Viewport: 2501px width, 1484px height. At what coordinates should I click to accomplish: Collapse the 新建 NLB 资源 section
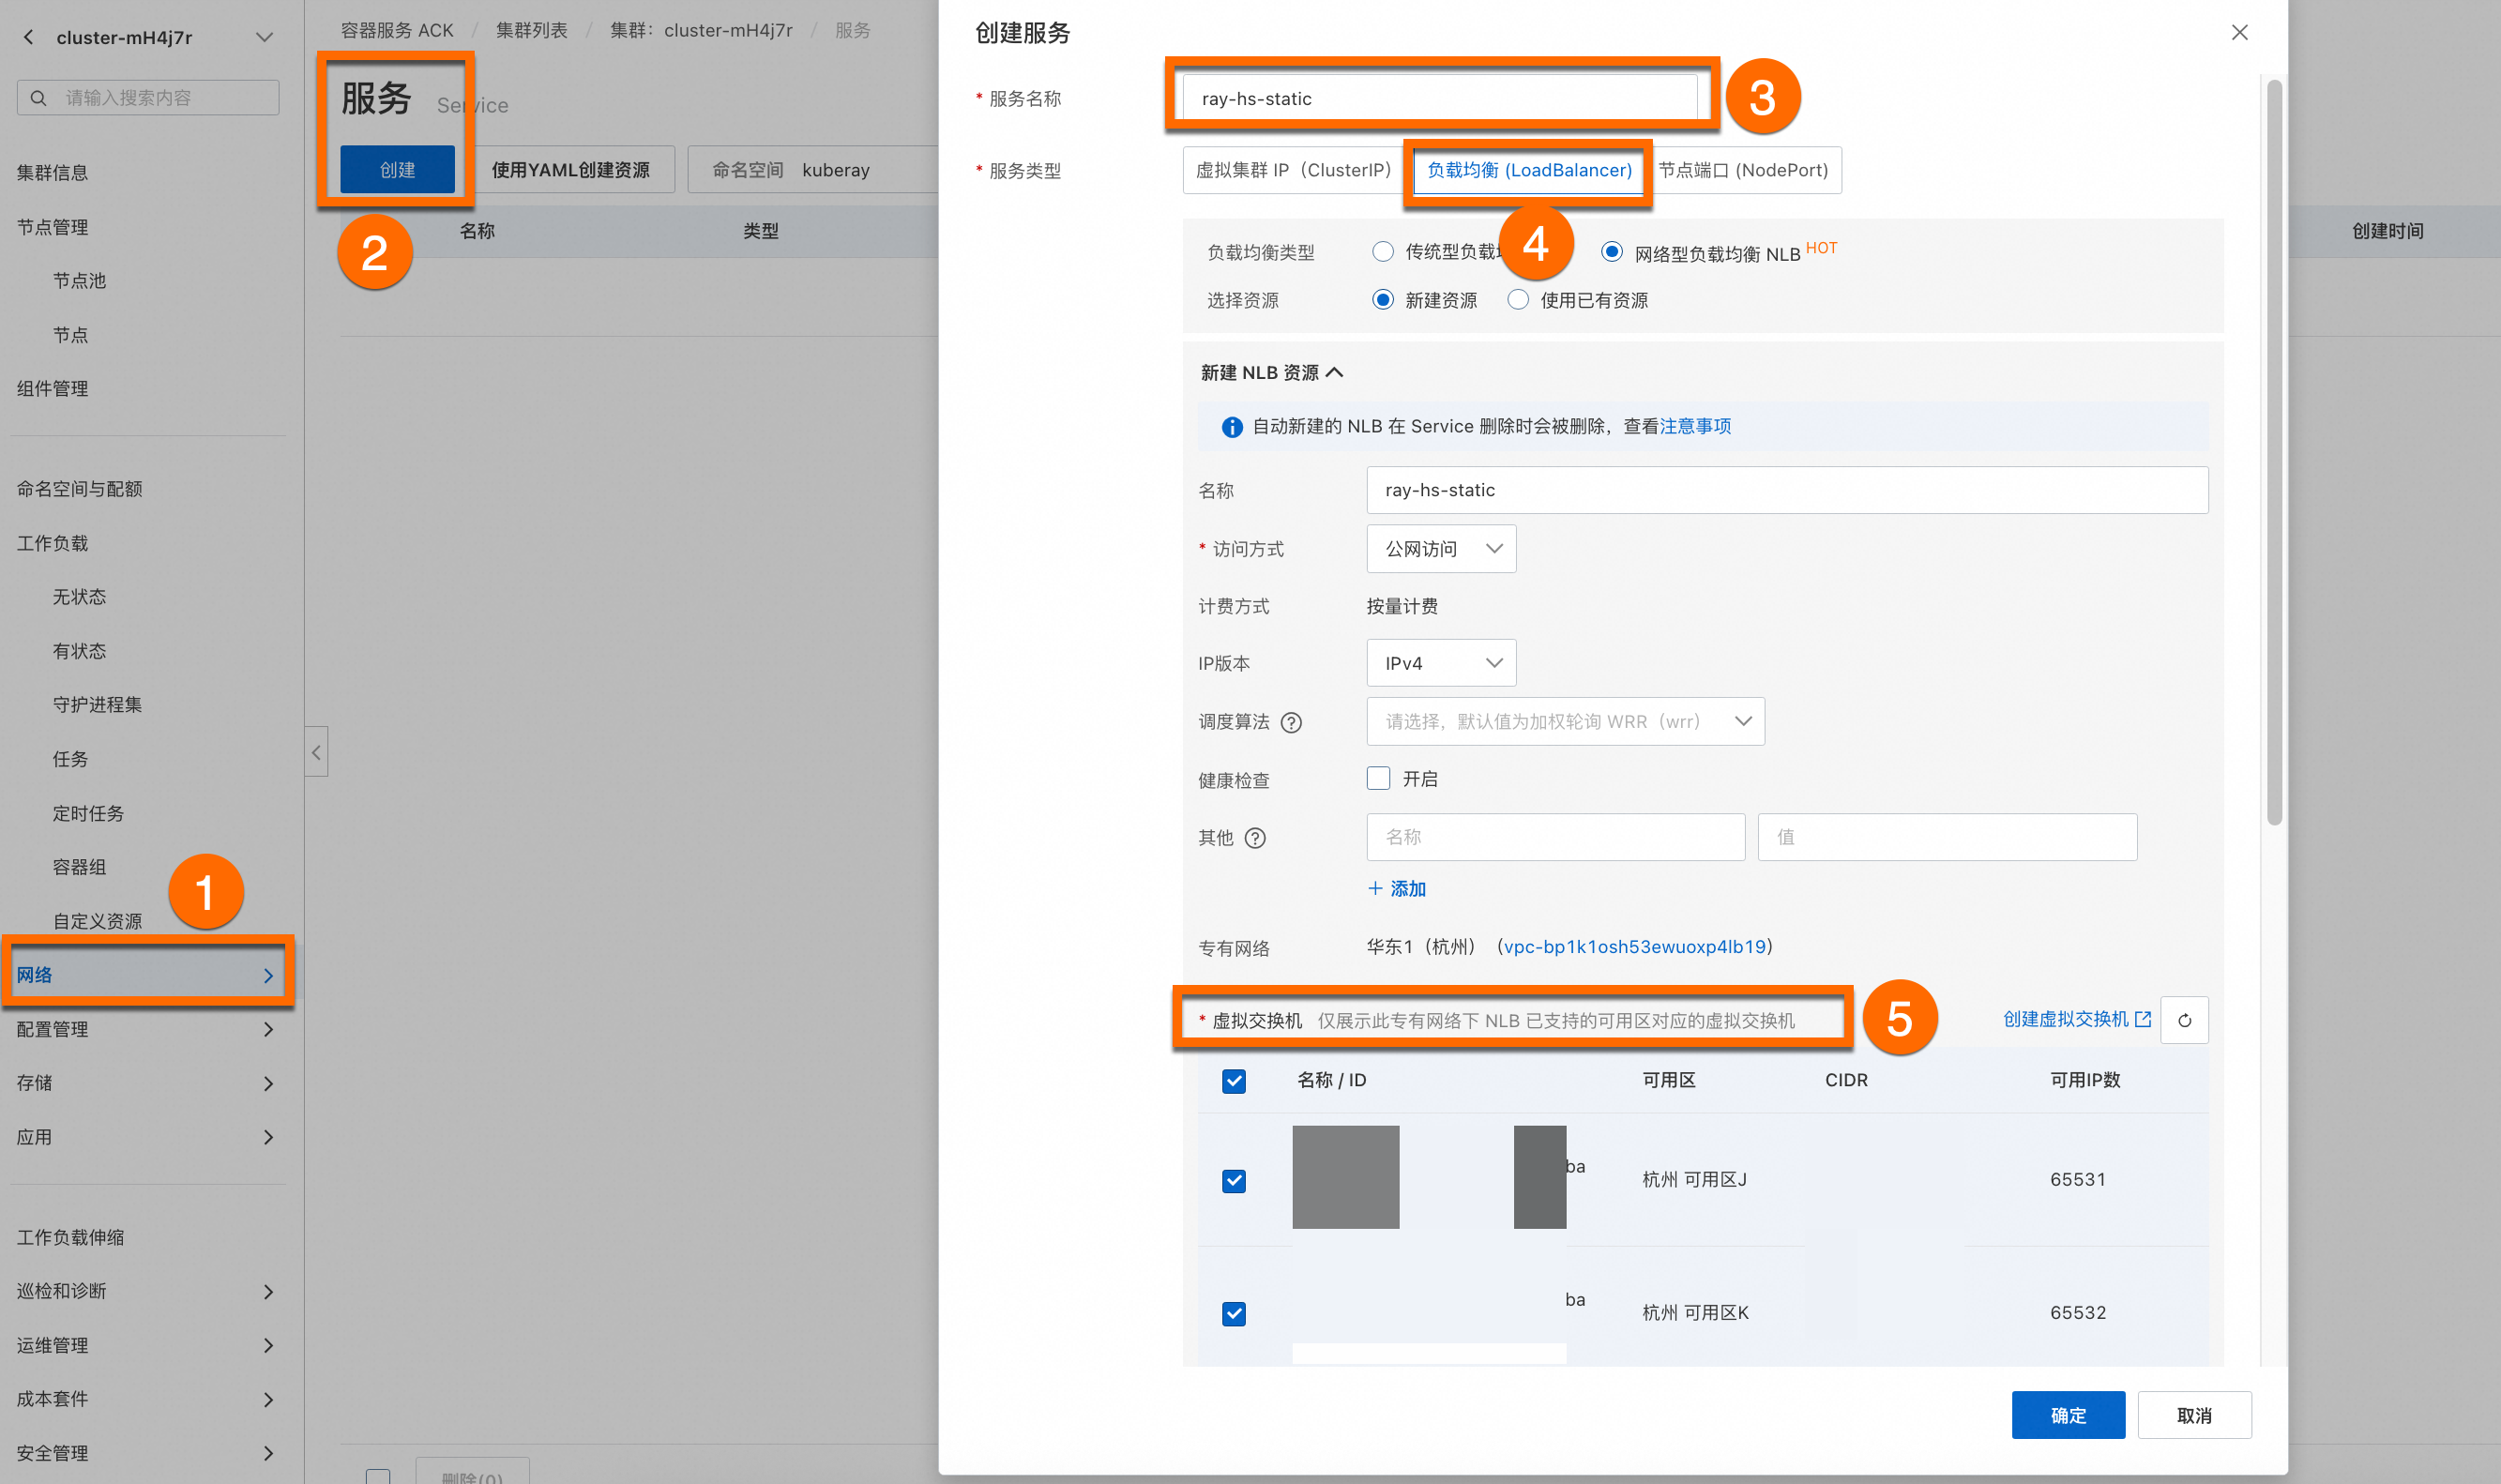[x=1334, y=373]
